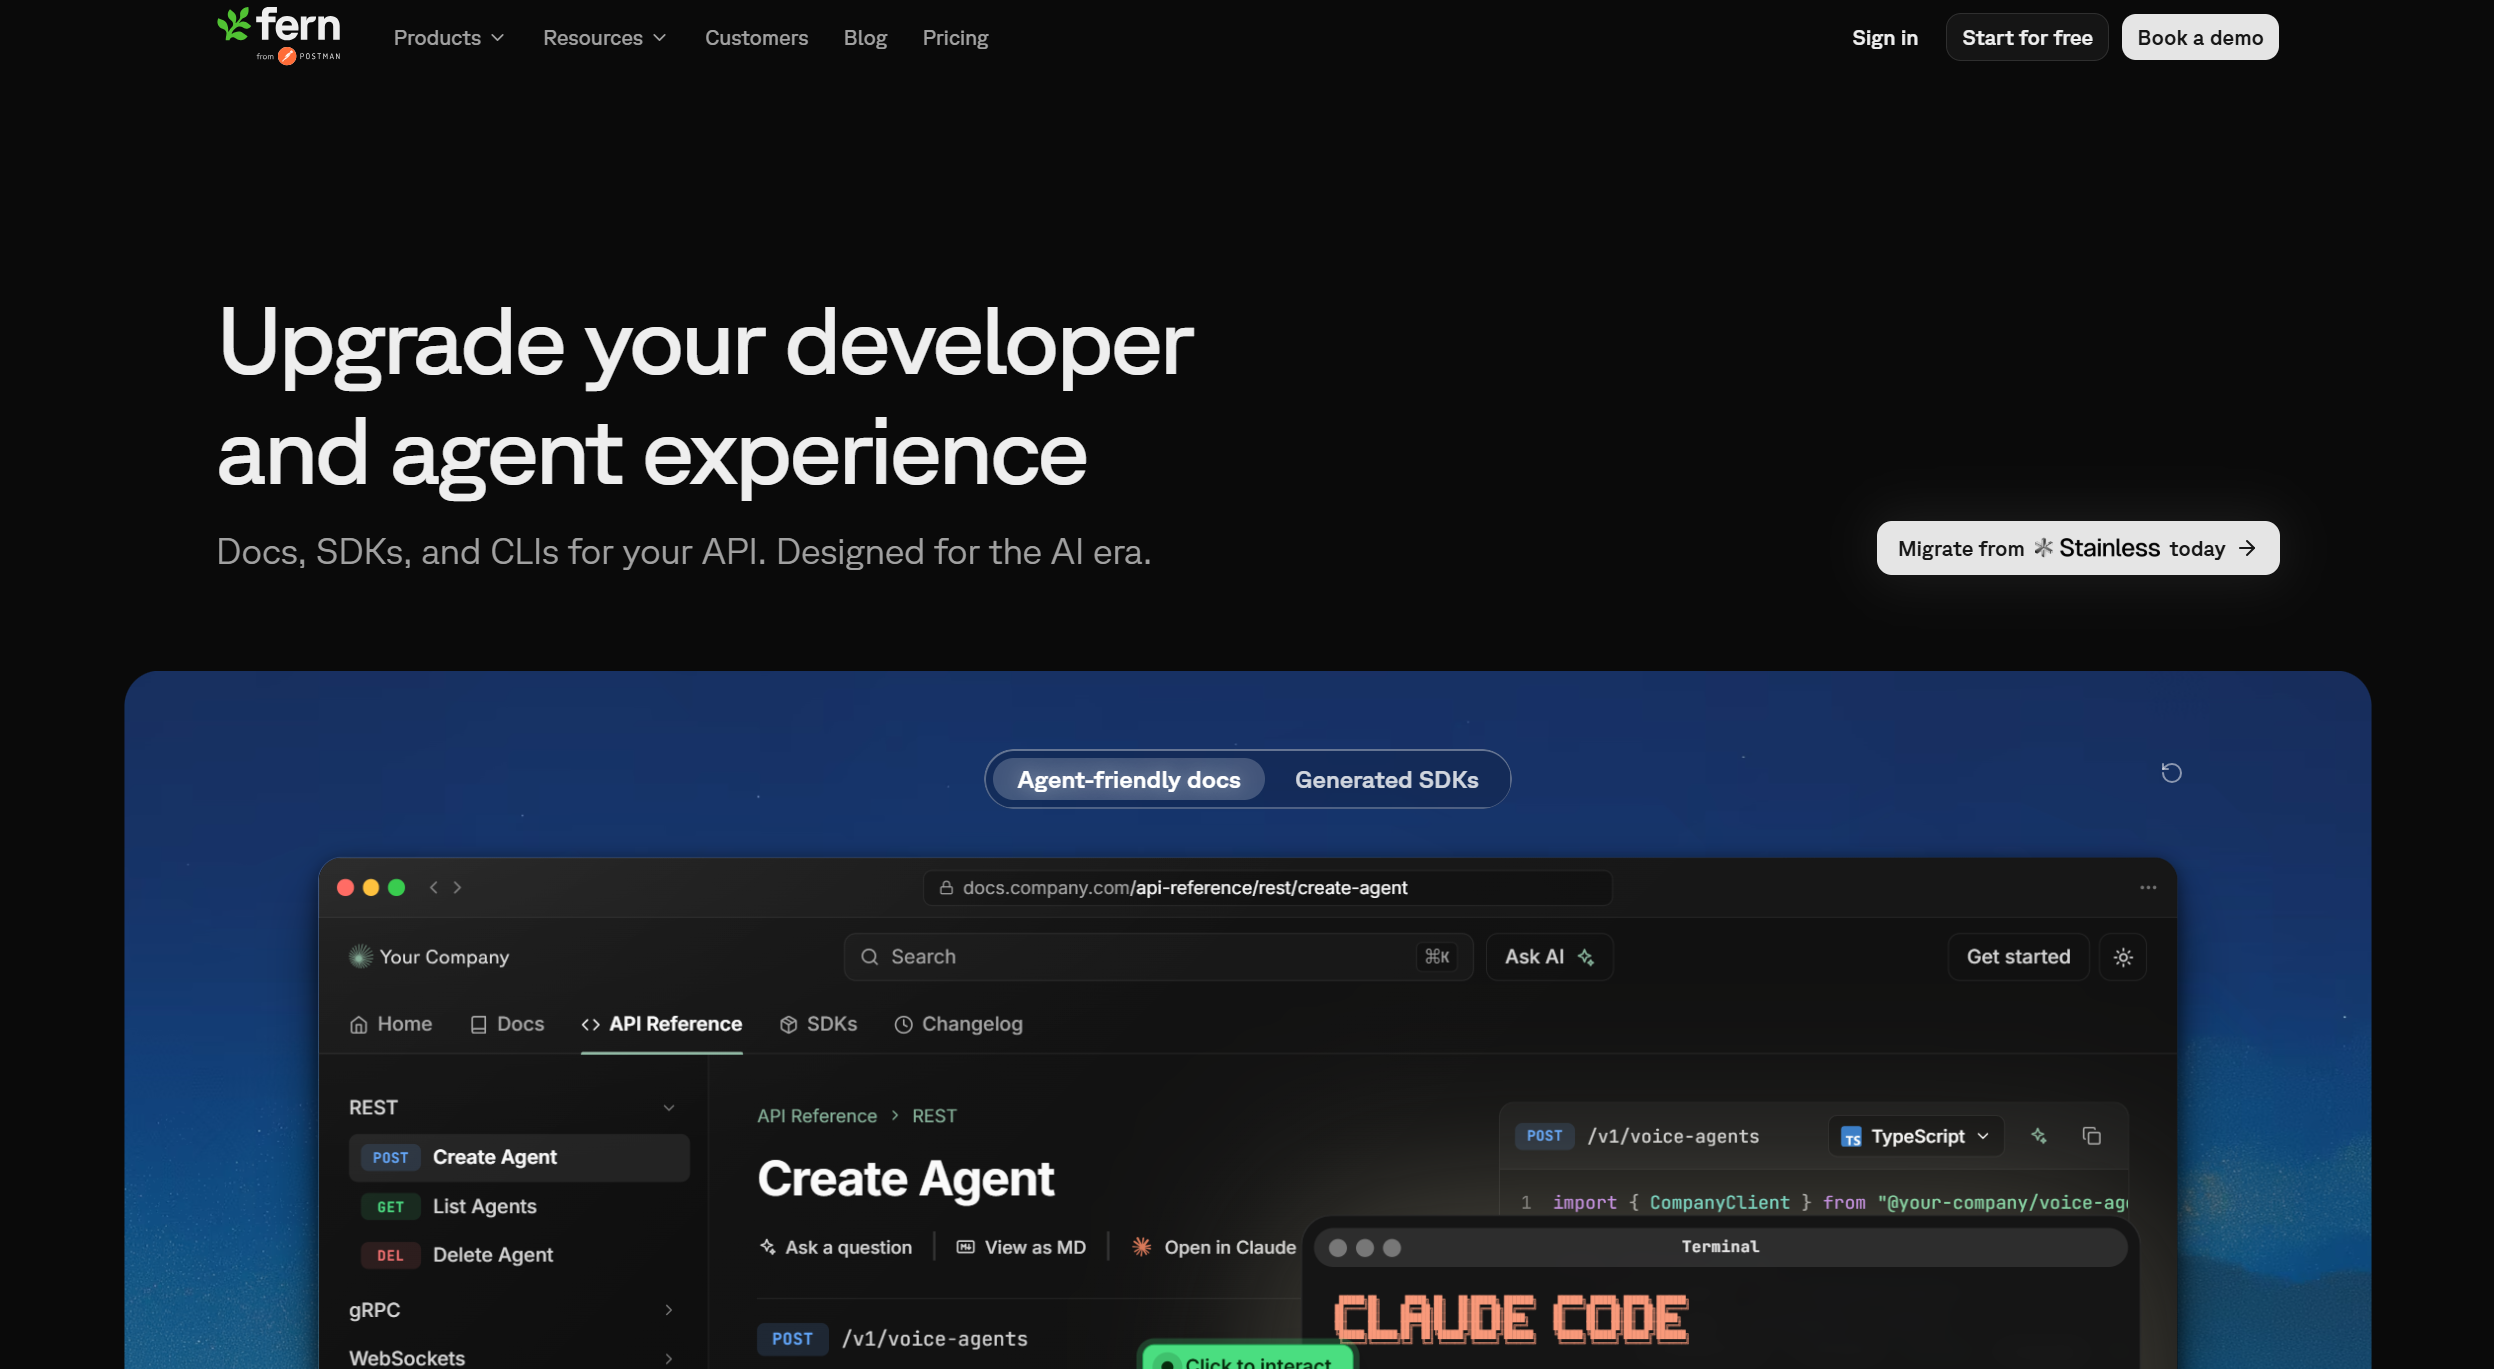Collapse the REST sidebar section
The height and width of the screenshot is (1369, 2494).
click(x=513, y=1107)
